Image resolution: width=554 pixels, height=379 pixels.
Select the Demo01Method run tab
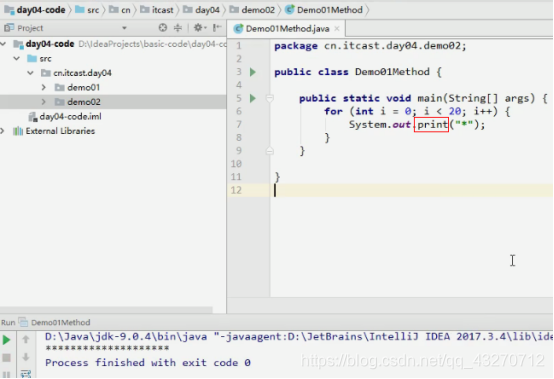(x=60, y=322)
